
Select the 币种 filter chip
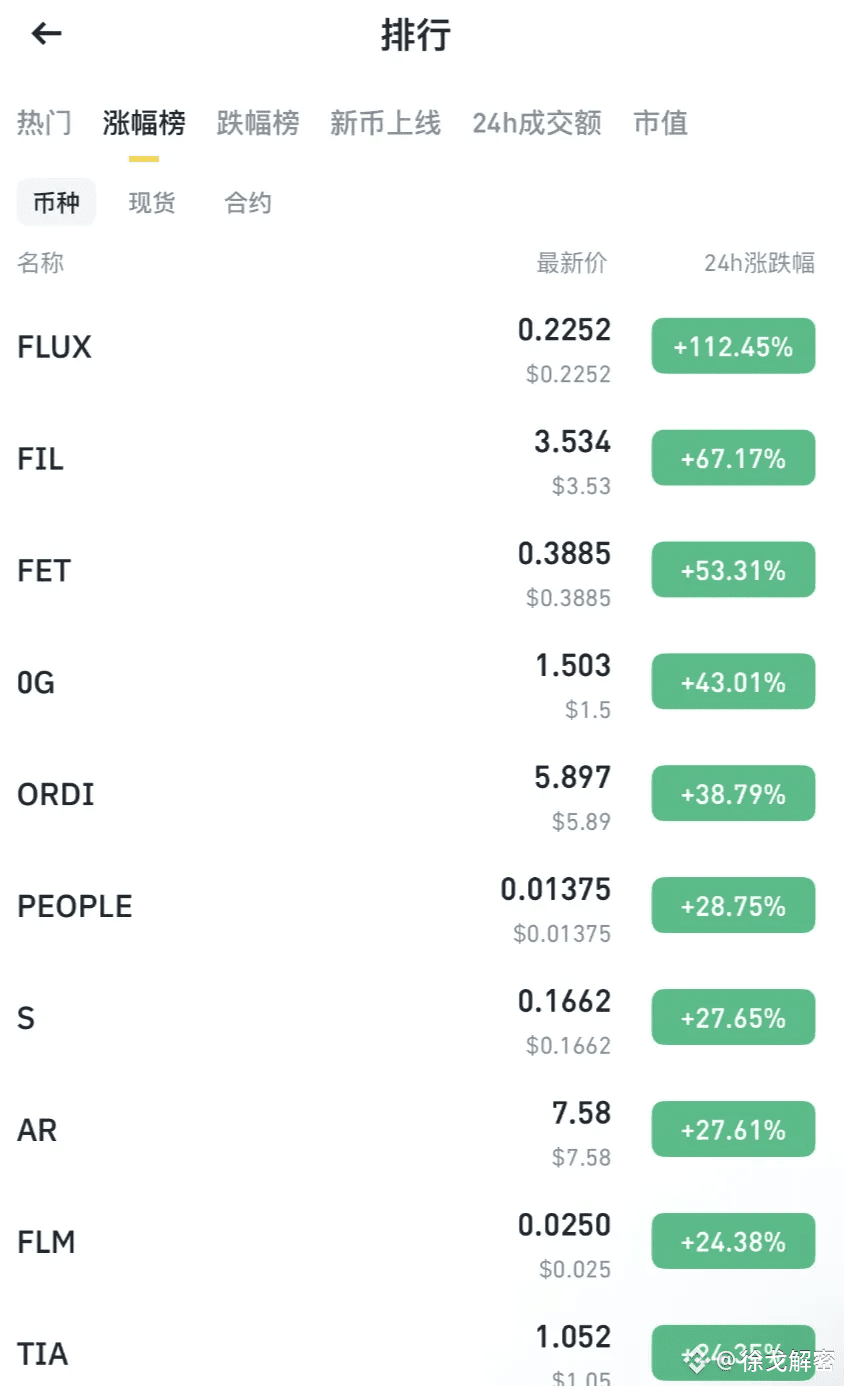pos(56,203)
